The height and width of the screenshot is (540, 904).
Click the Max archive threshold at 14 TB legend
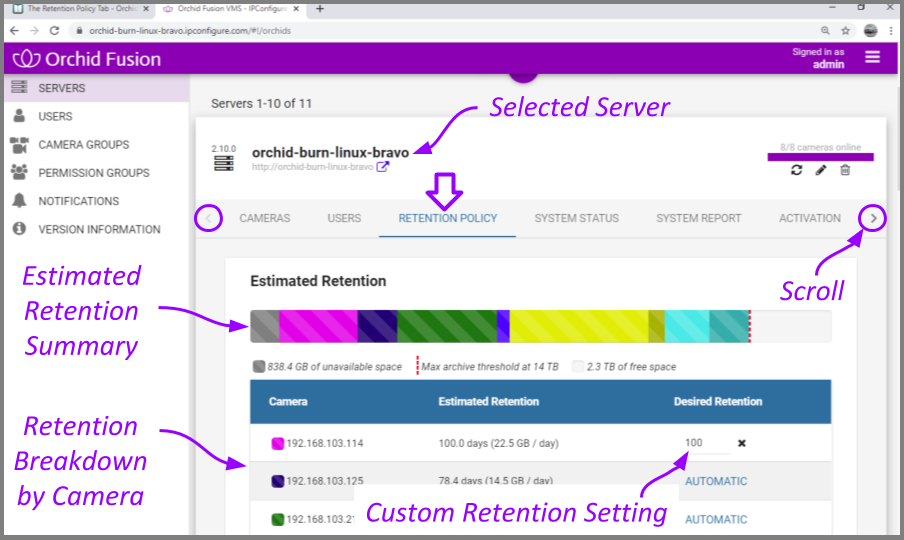[489, 367]
